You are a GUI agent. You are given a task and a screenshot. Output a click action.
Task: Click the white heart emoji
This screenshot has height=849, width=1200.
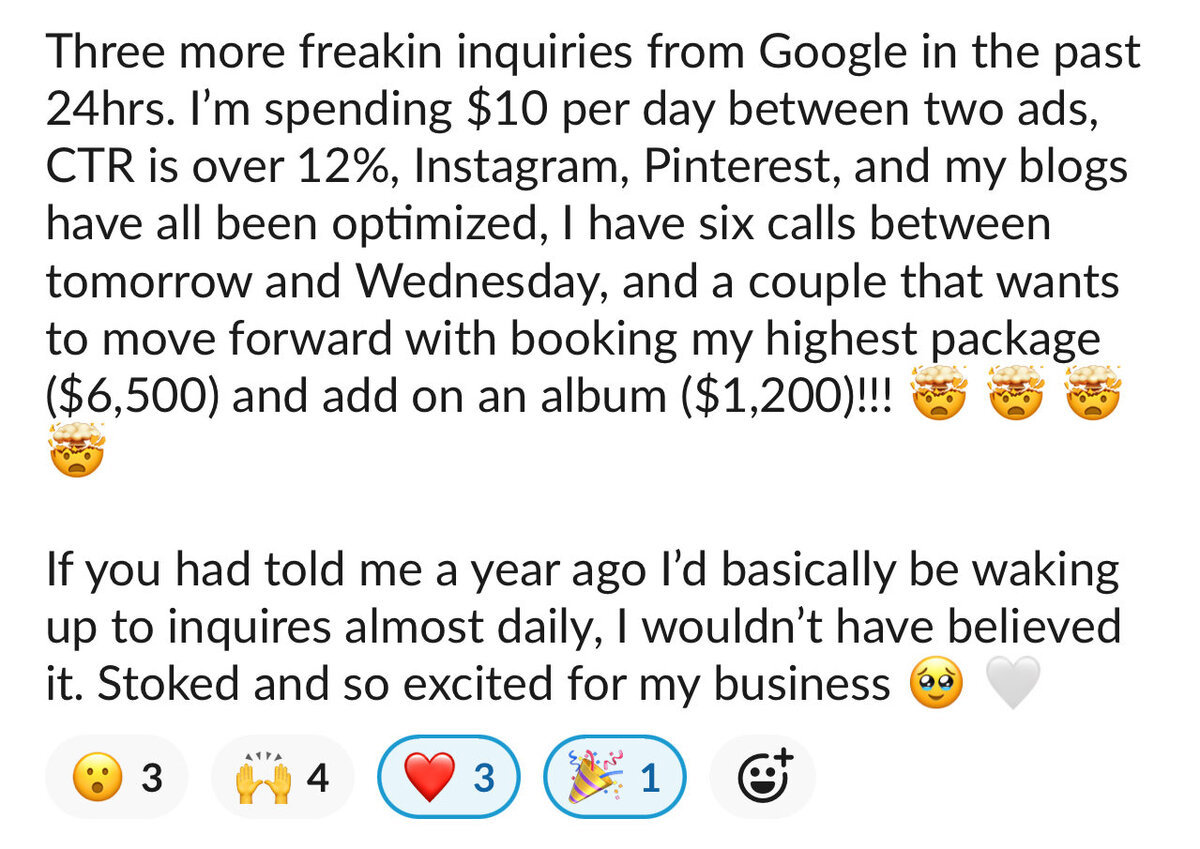[x=1014, y=687]
